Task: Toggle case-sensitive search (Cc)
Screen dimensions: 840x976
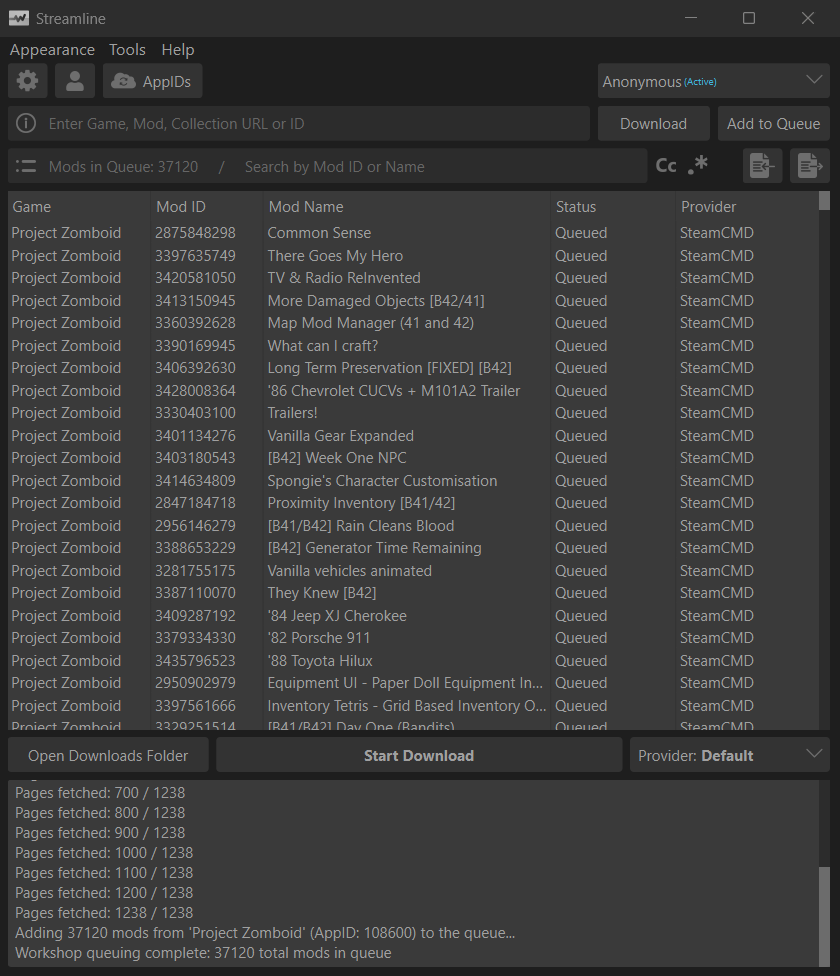Action: pyautogui.click(x=666, y=166)
